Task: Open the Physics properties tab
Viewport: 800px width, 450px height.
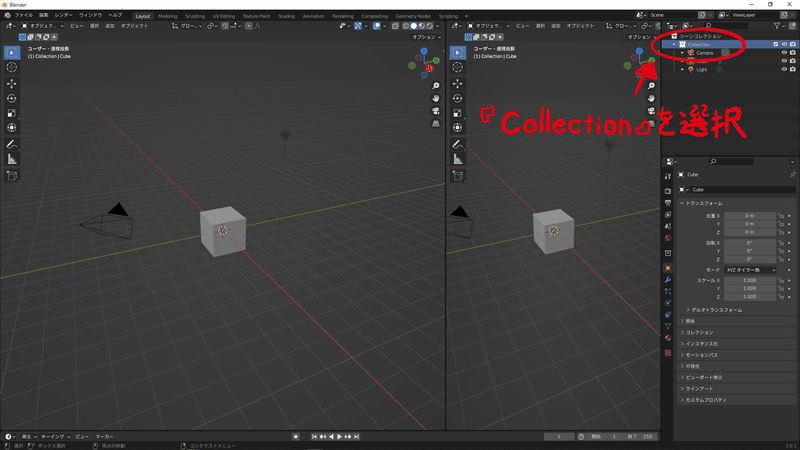Action: point(668,303)
